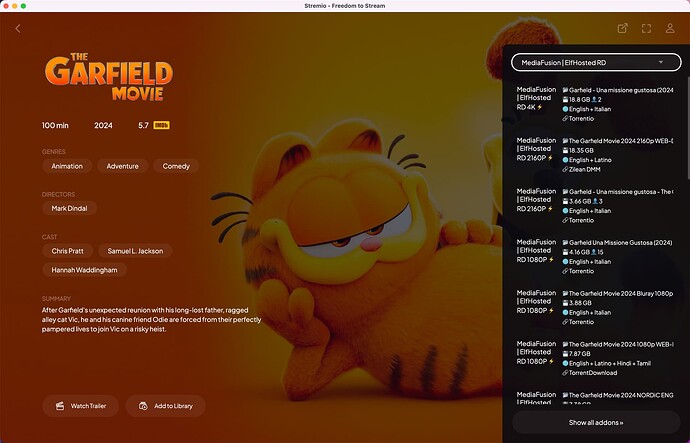Open MediaFusion ElfHosted RD addon dropdown
The height and width of the screenshot is (443, 690).
(596, 62)
